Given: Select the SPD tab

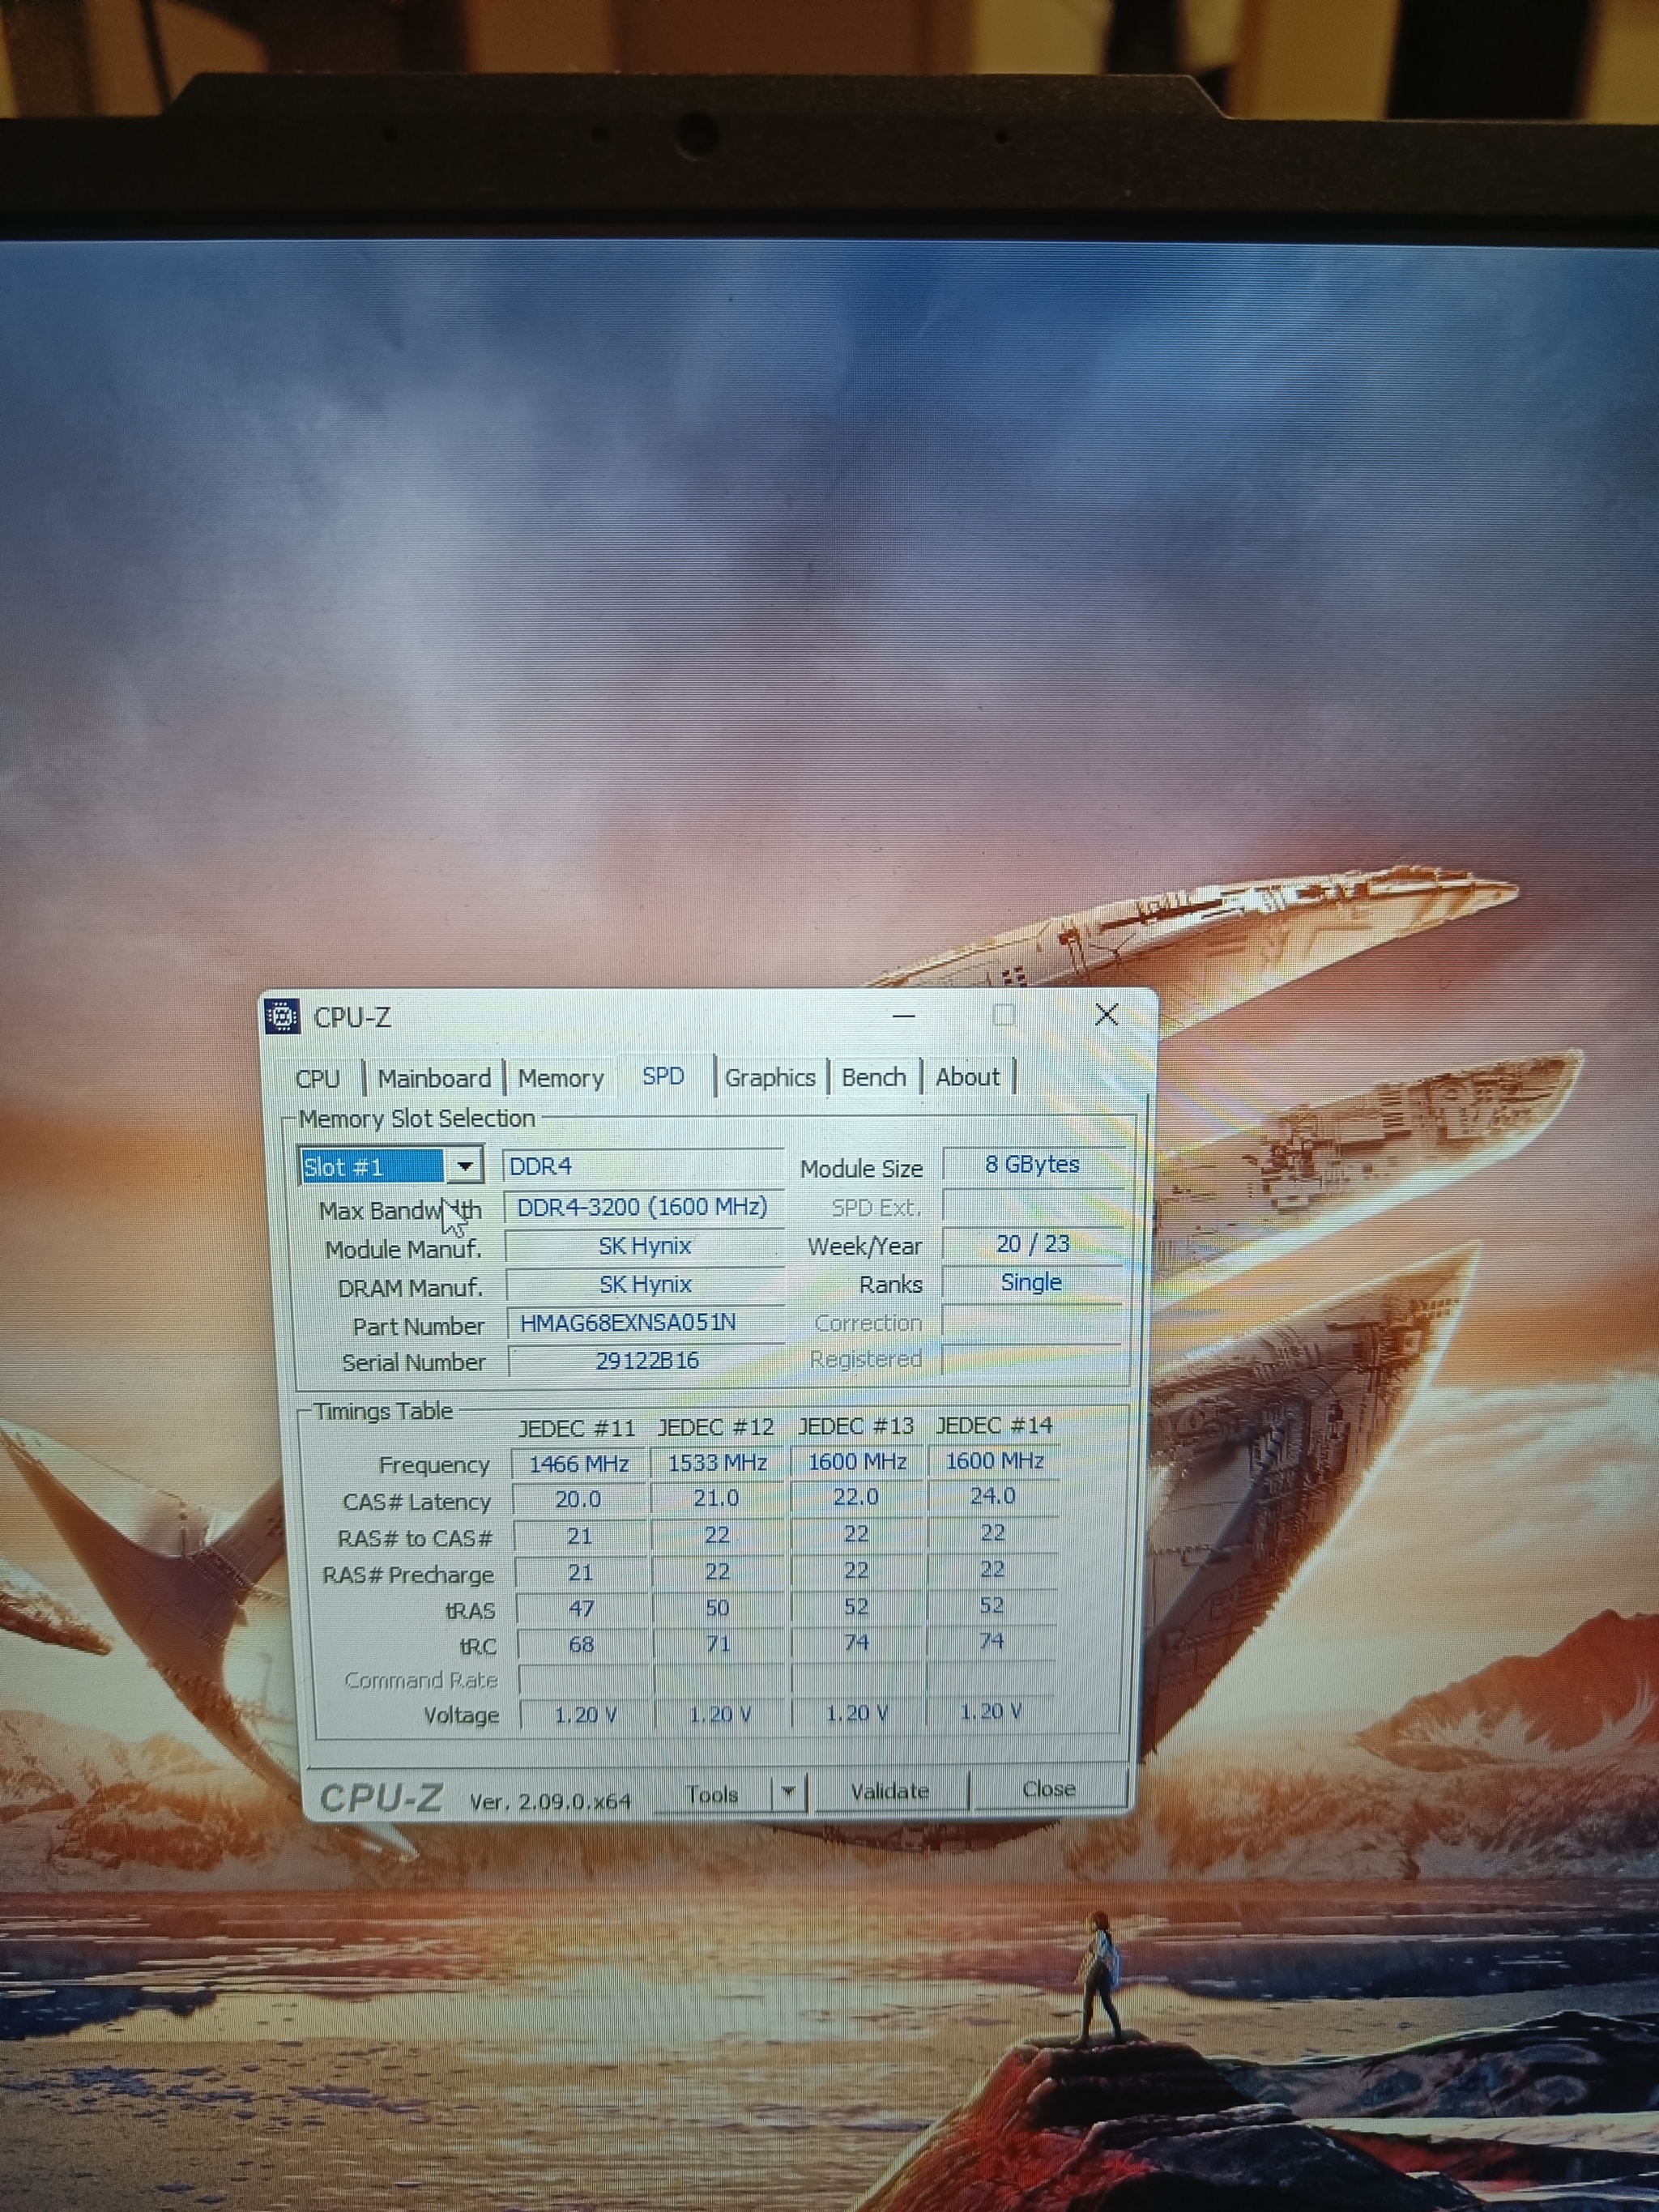Looking at the screenshot, I should 663,1077.
